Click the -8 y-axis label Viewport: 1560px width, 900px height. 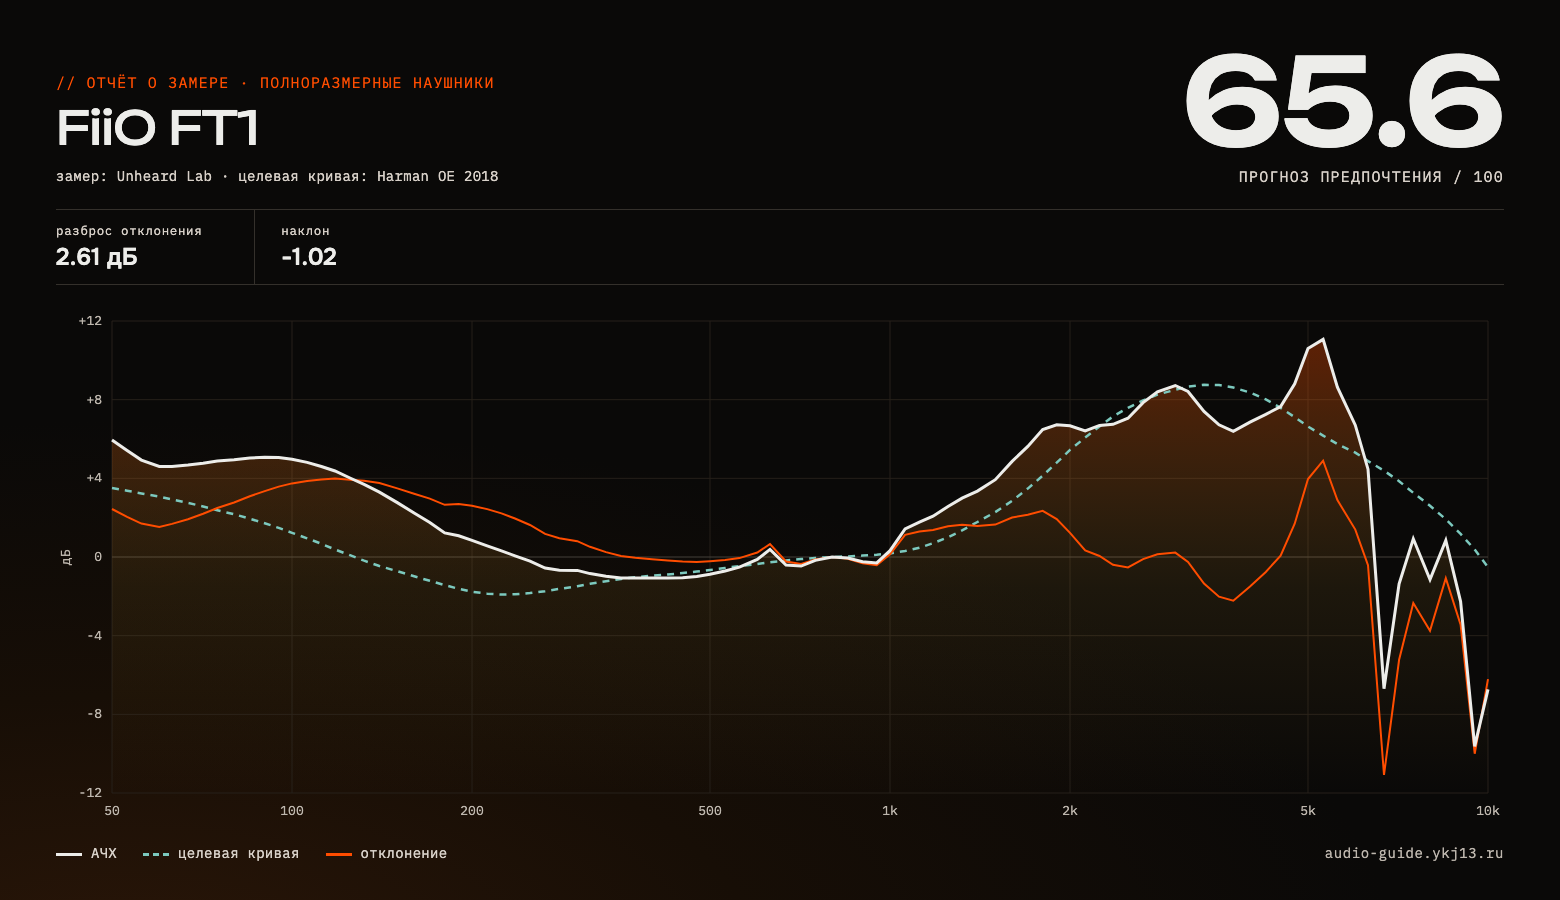[94, 714]
